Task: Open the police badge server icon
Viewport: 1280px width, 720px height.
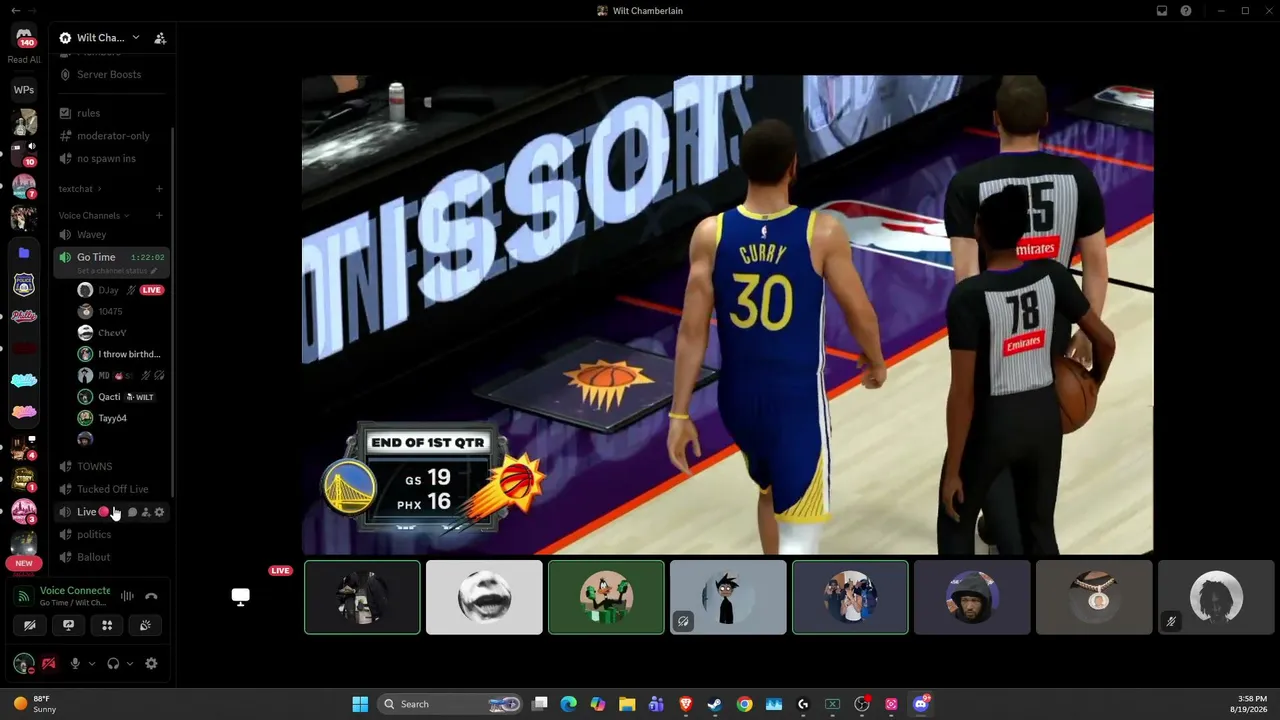Action: click(x=24, y=285)
